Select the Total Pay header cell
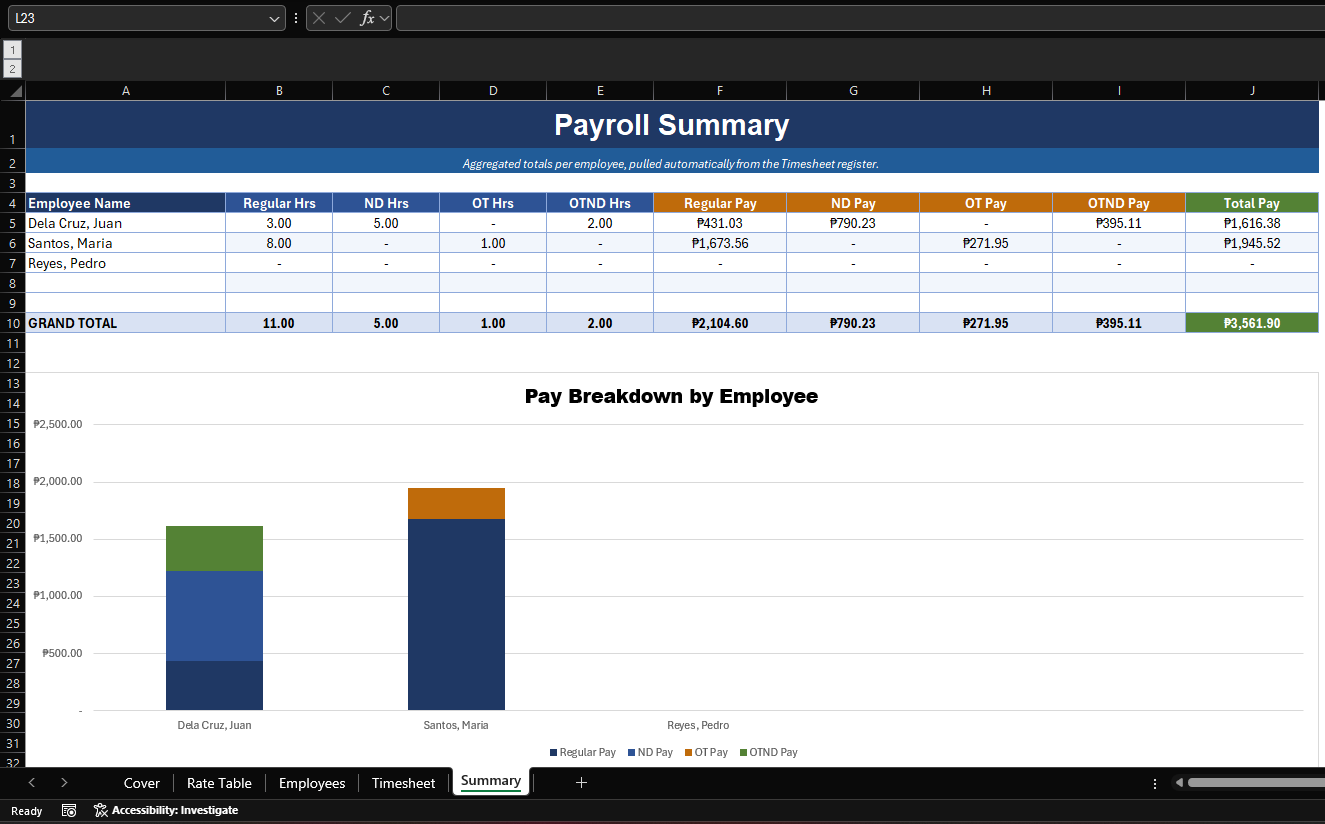 click(1252, 203)
